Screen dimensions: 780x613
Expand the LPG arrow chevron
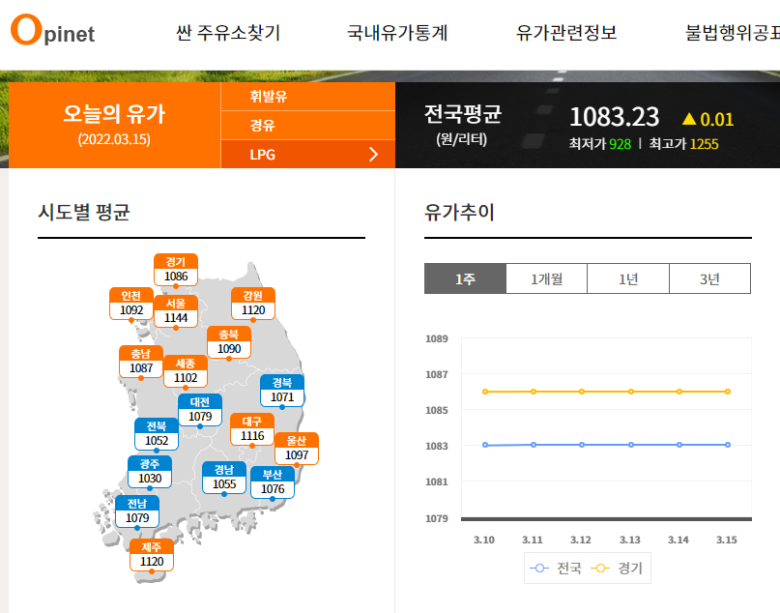click(374, 154)
